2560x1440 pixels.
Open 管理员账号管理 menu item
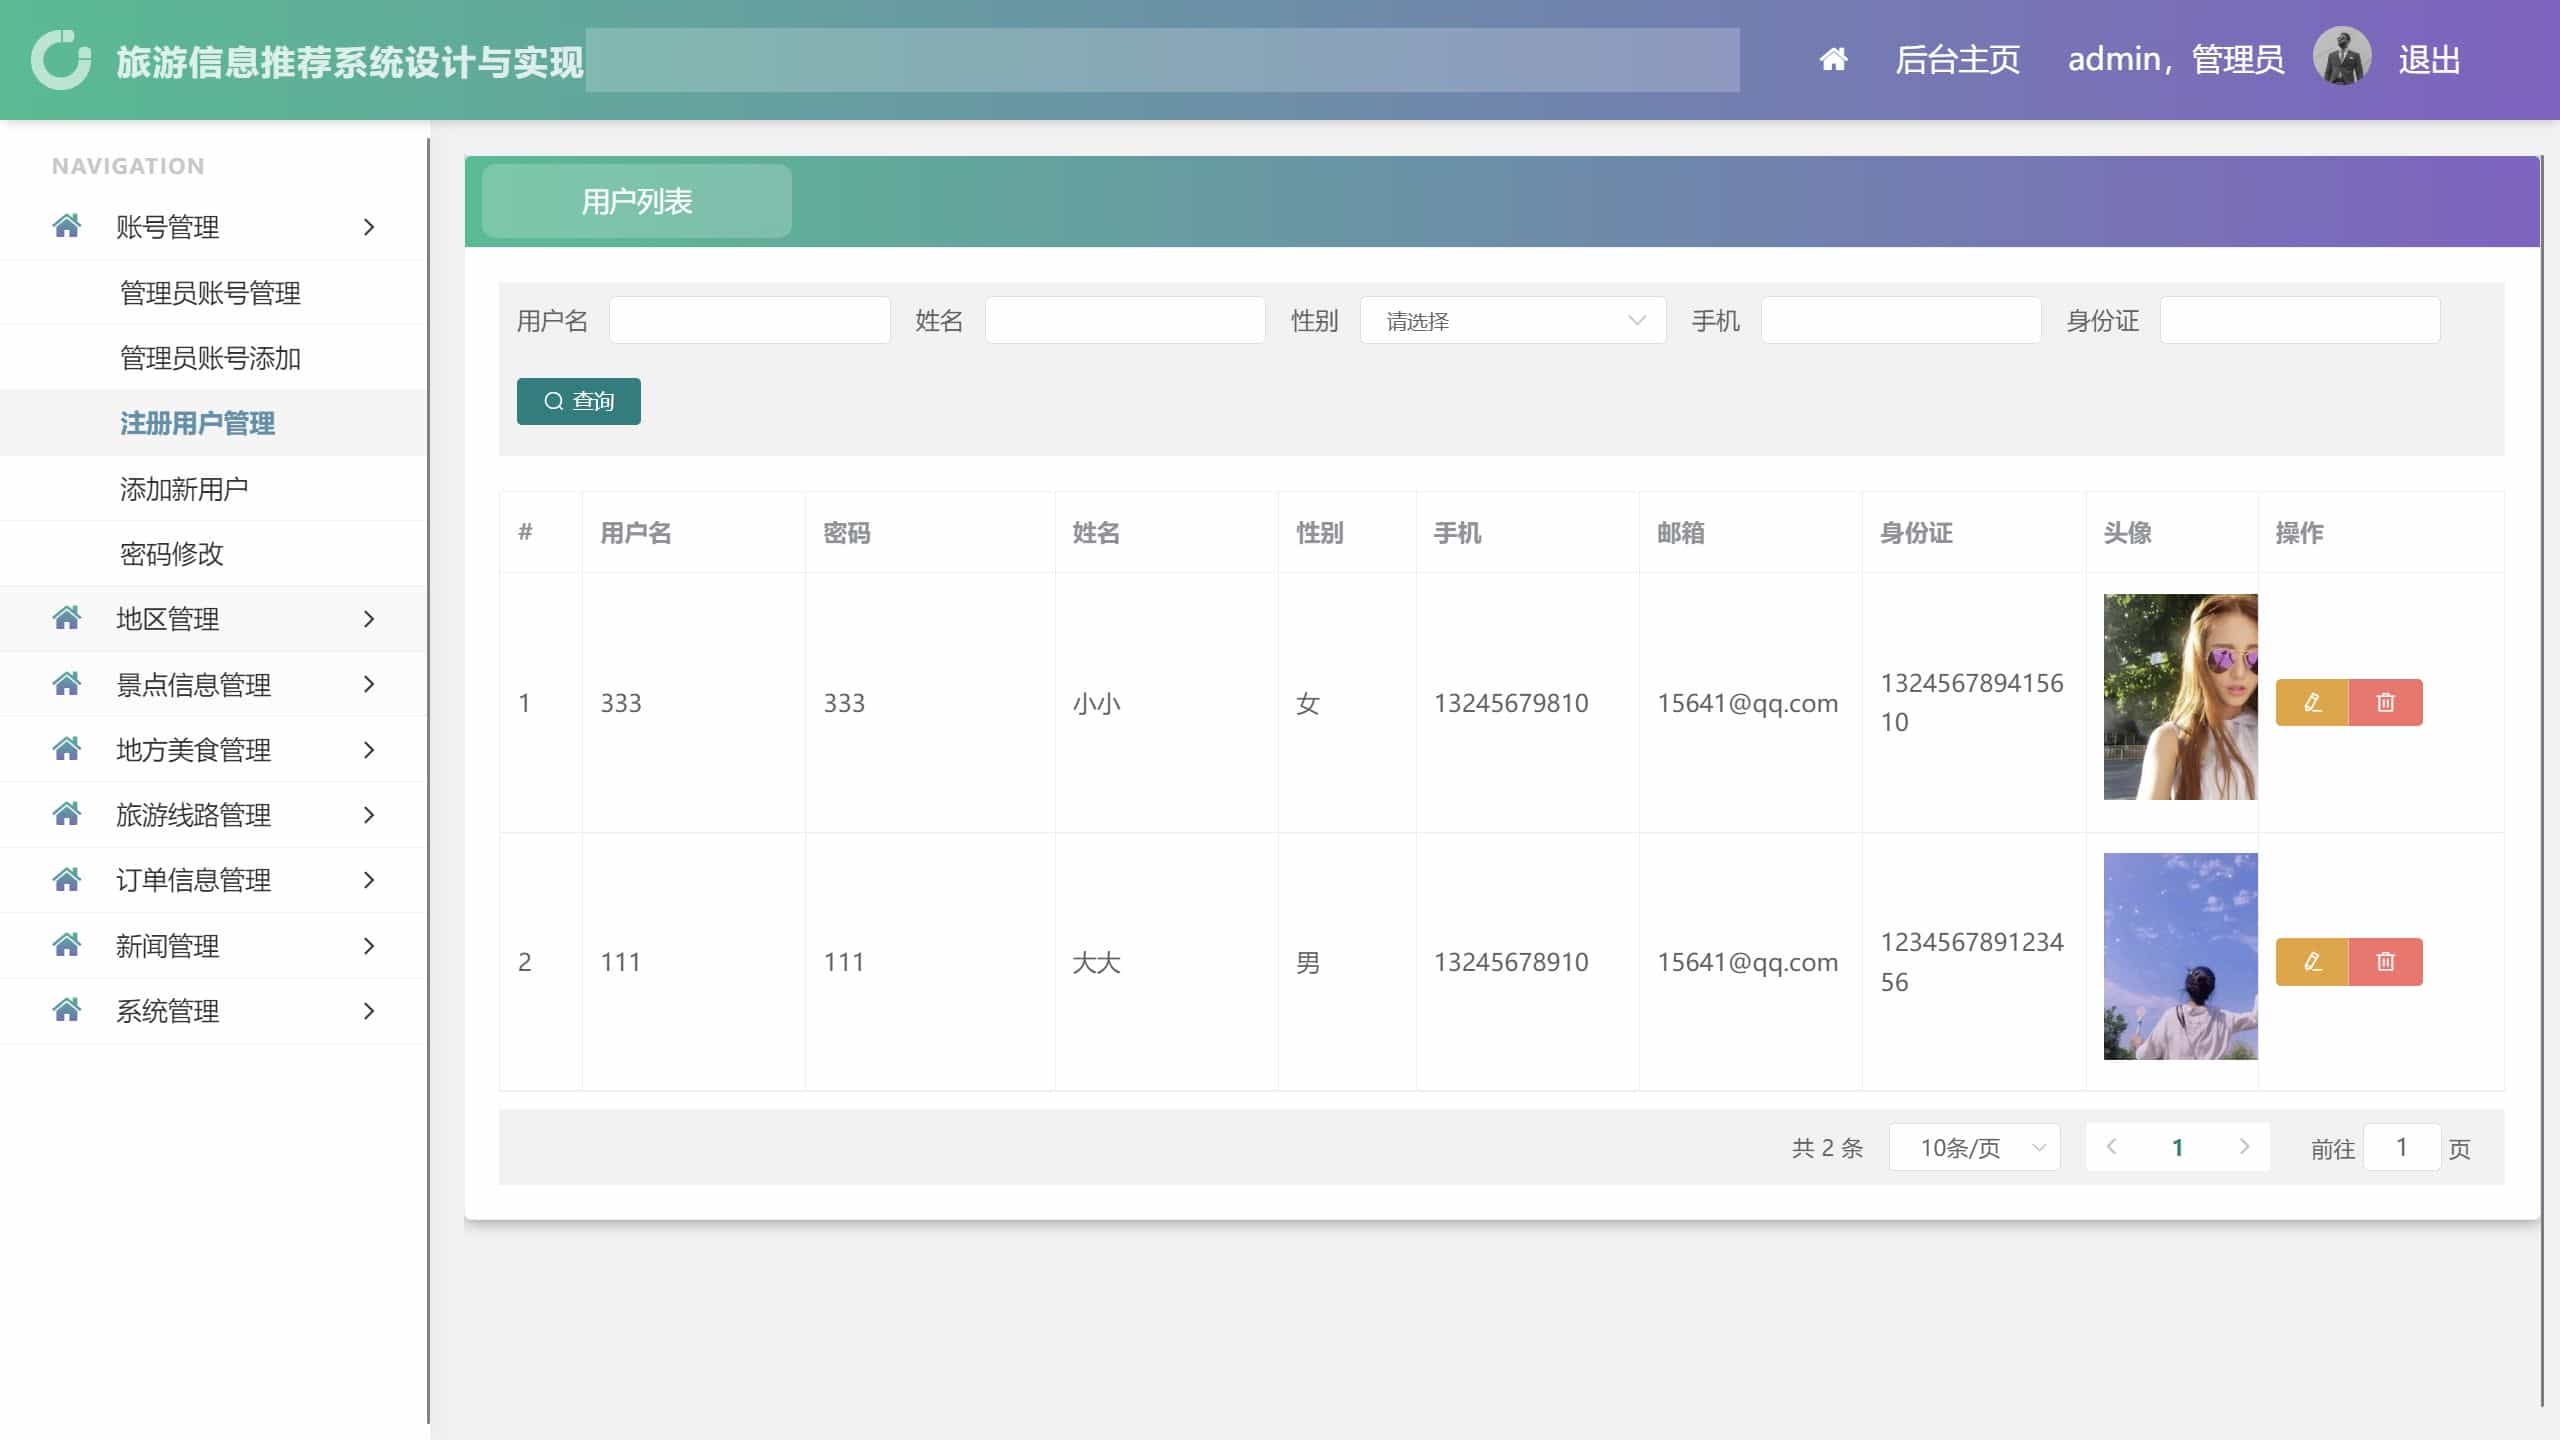pyautogui.click(x=214, y=293)
